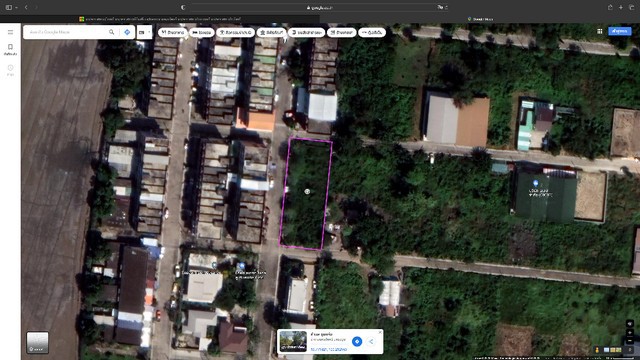Toggle the Layers map type thumbnail
The height and width of the screenshot is (360, 640).
(38, 342)
